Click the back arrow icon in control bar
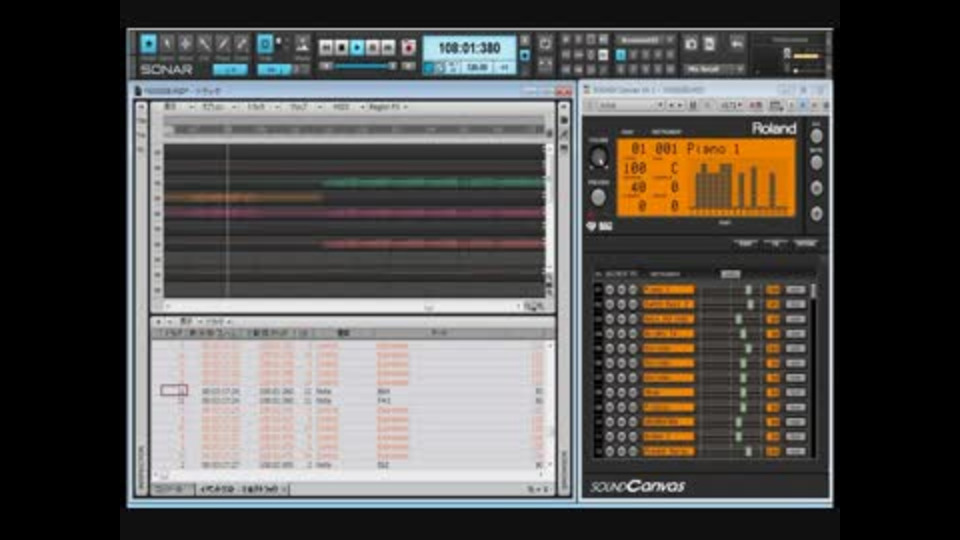Image resolution: width=960 pixels, height=540 pixels. coord(737,43)
